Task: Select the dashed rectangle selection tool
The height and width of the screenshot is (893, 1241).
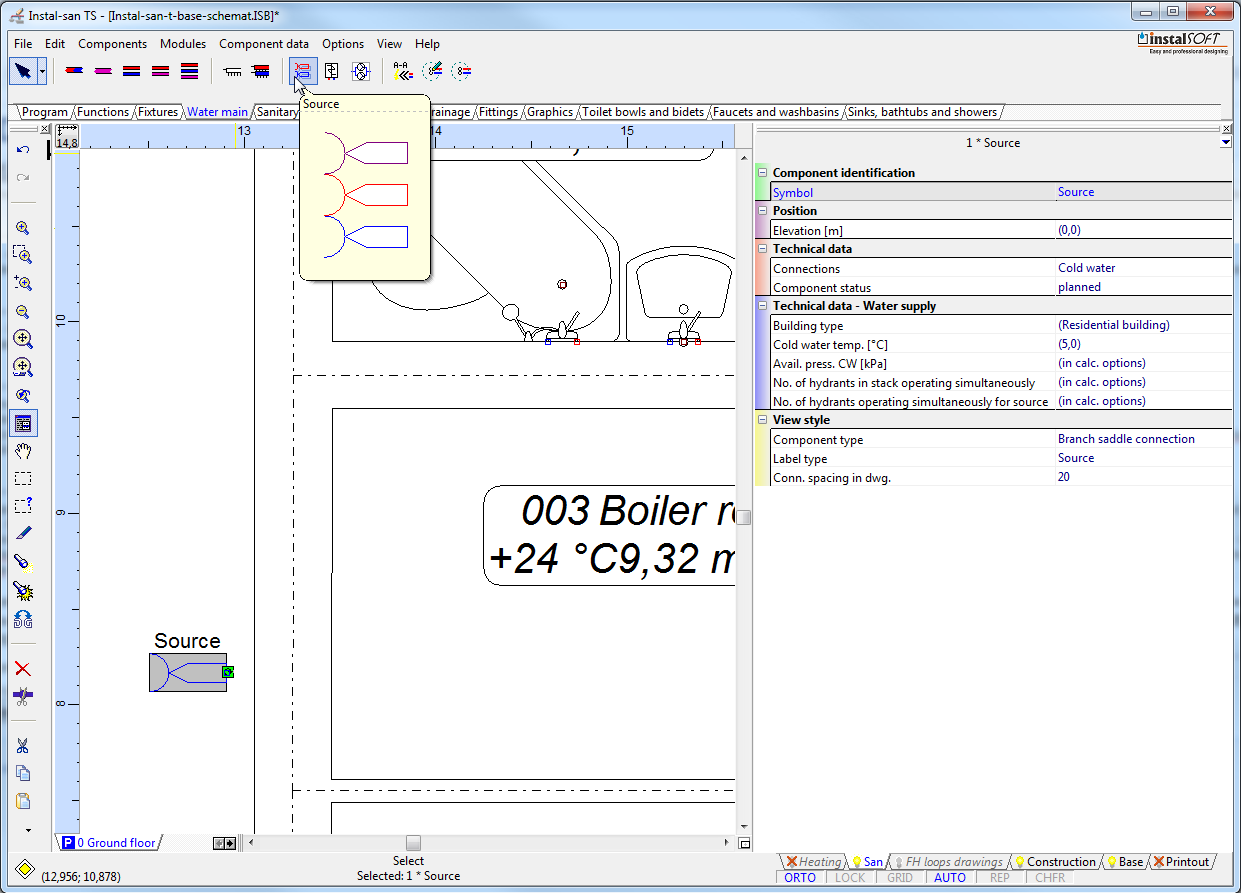Action: coord(23,478)
